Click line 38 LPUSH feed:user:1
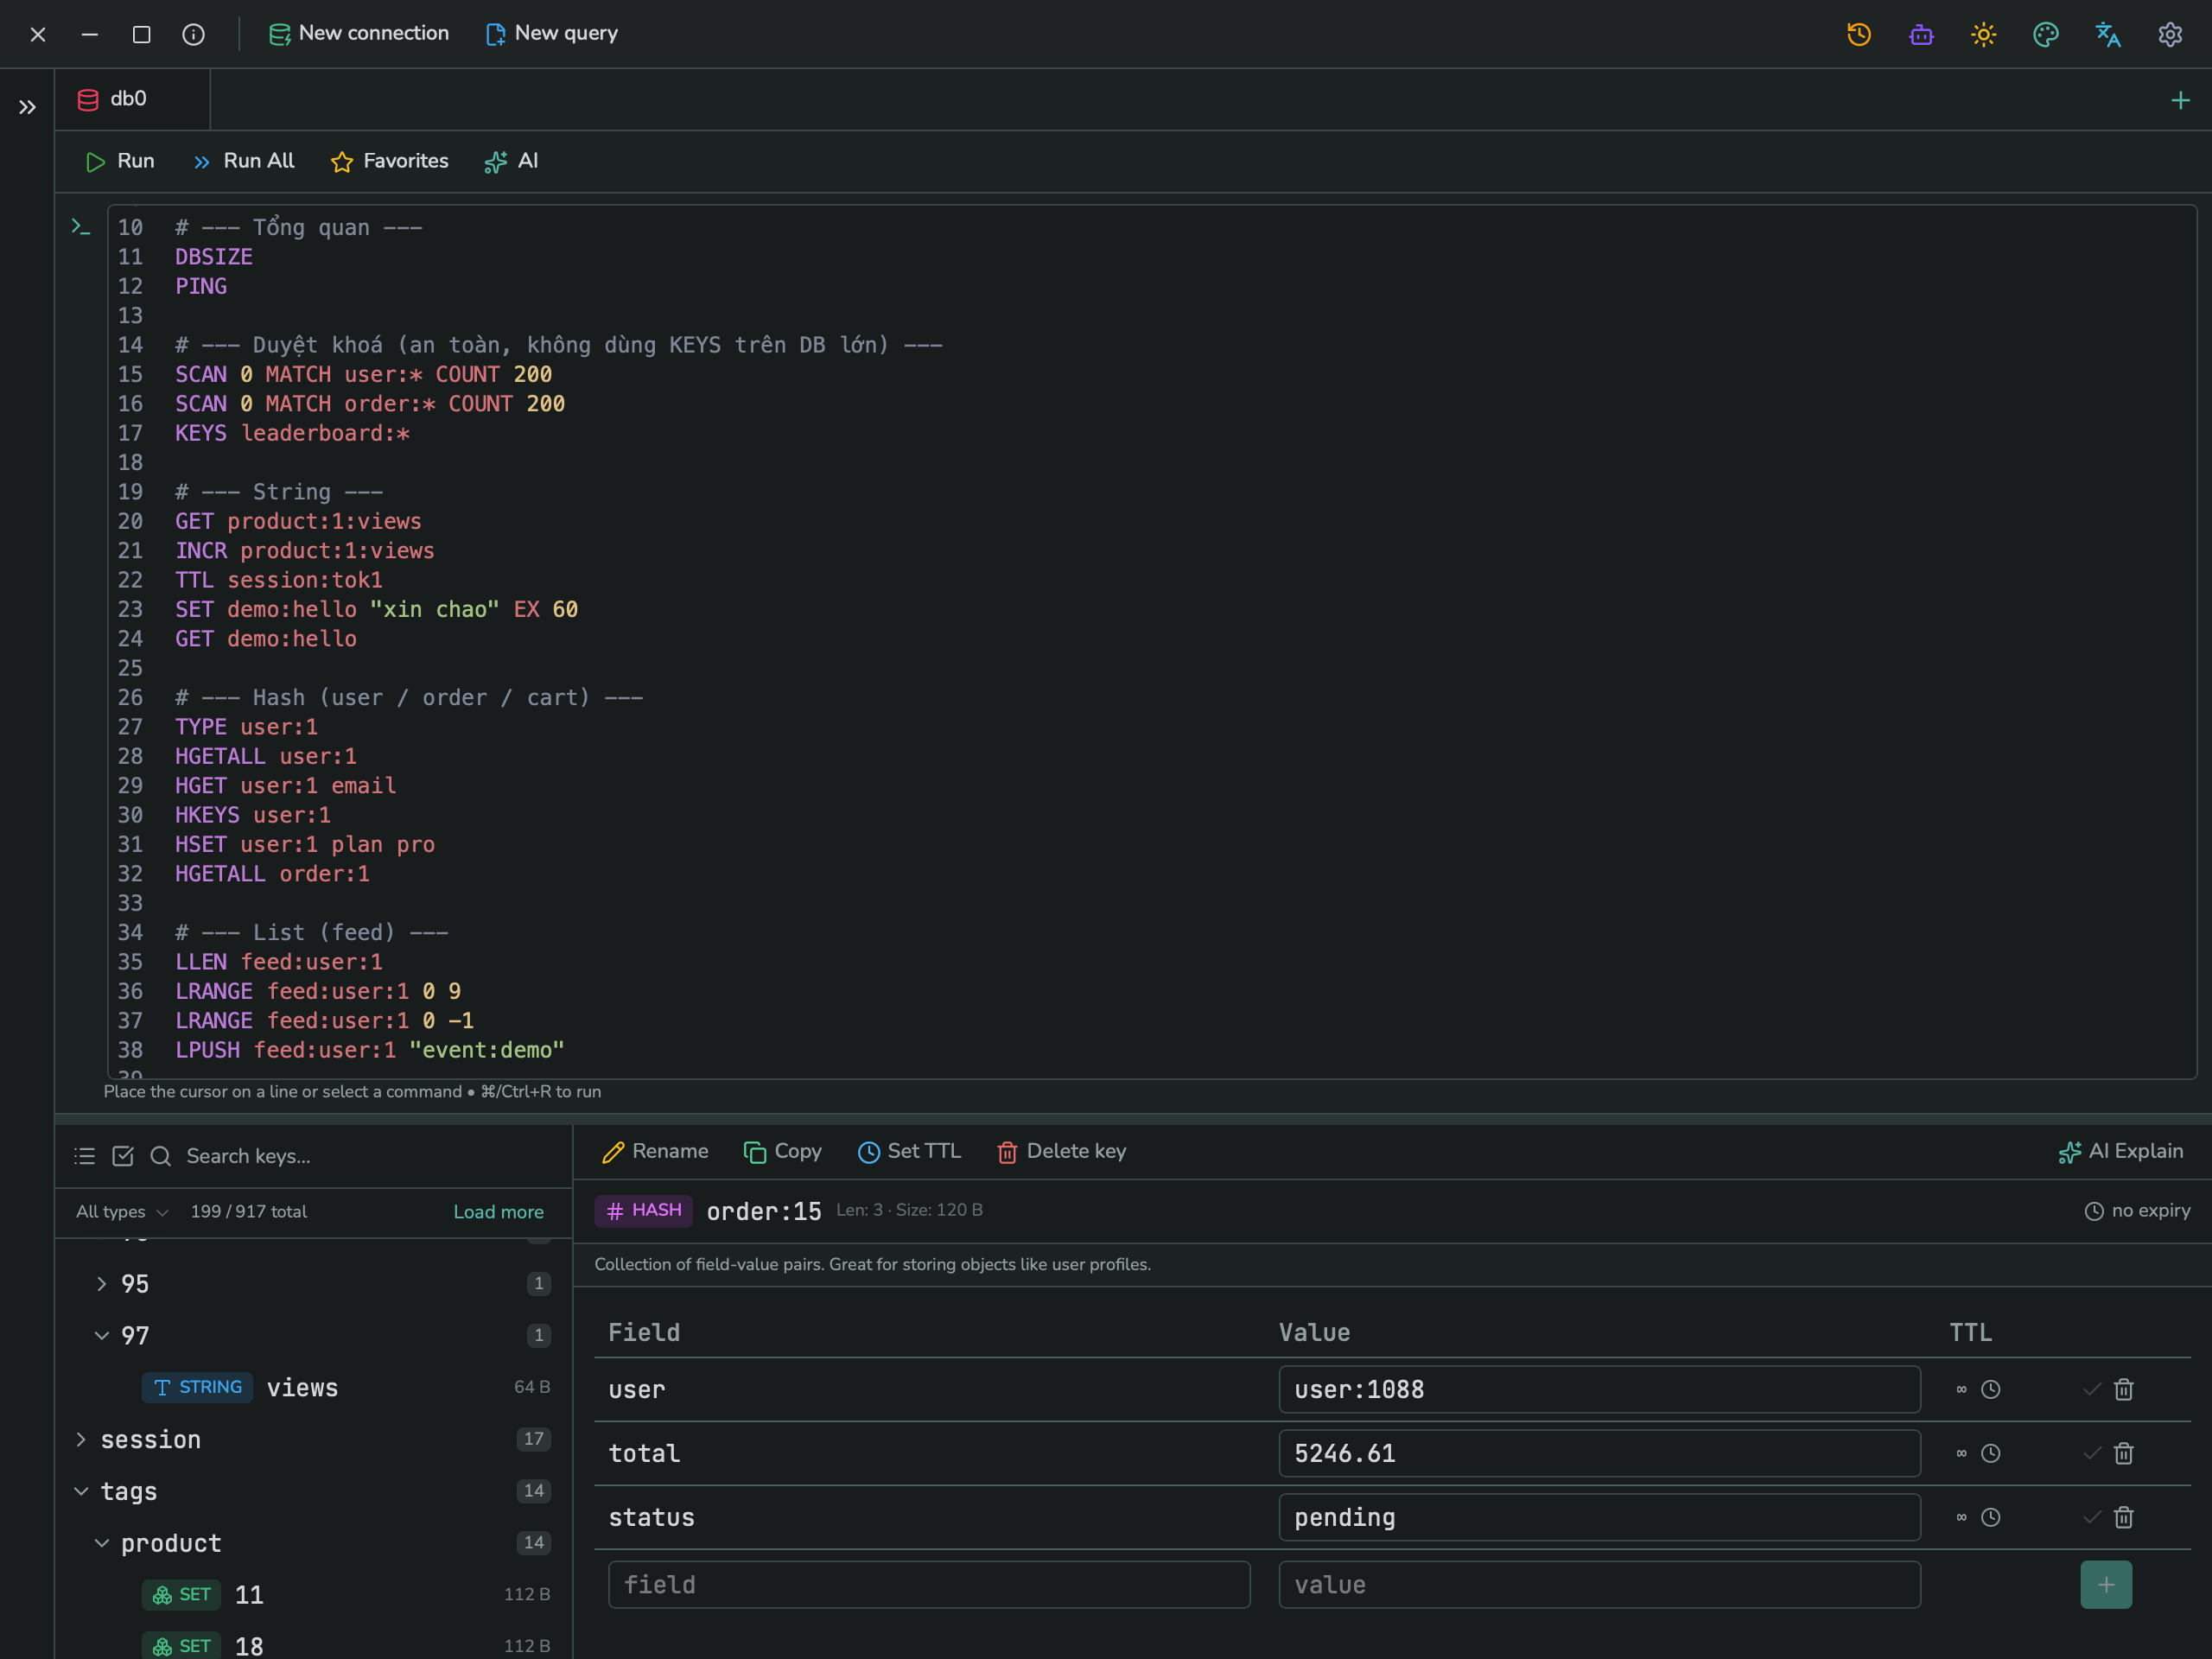Viewport: 2212px width, 1659px height. [370, 1050]
